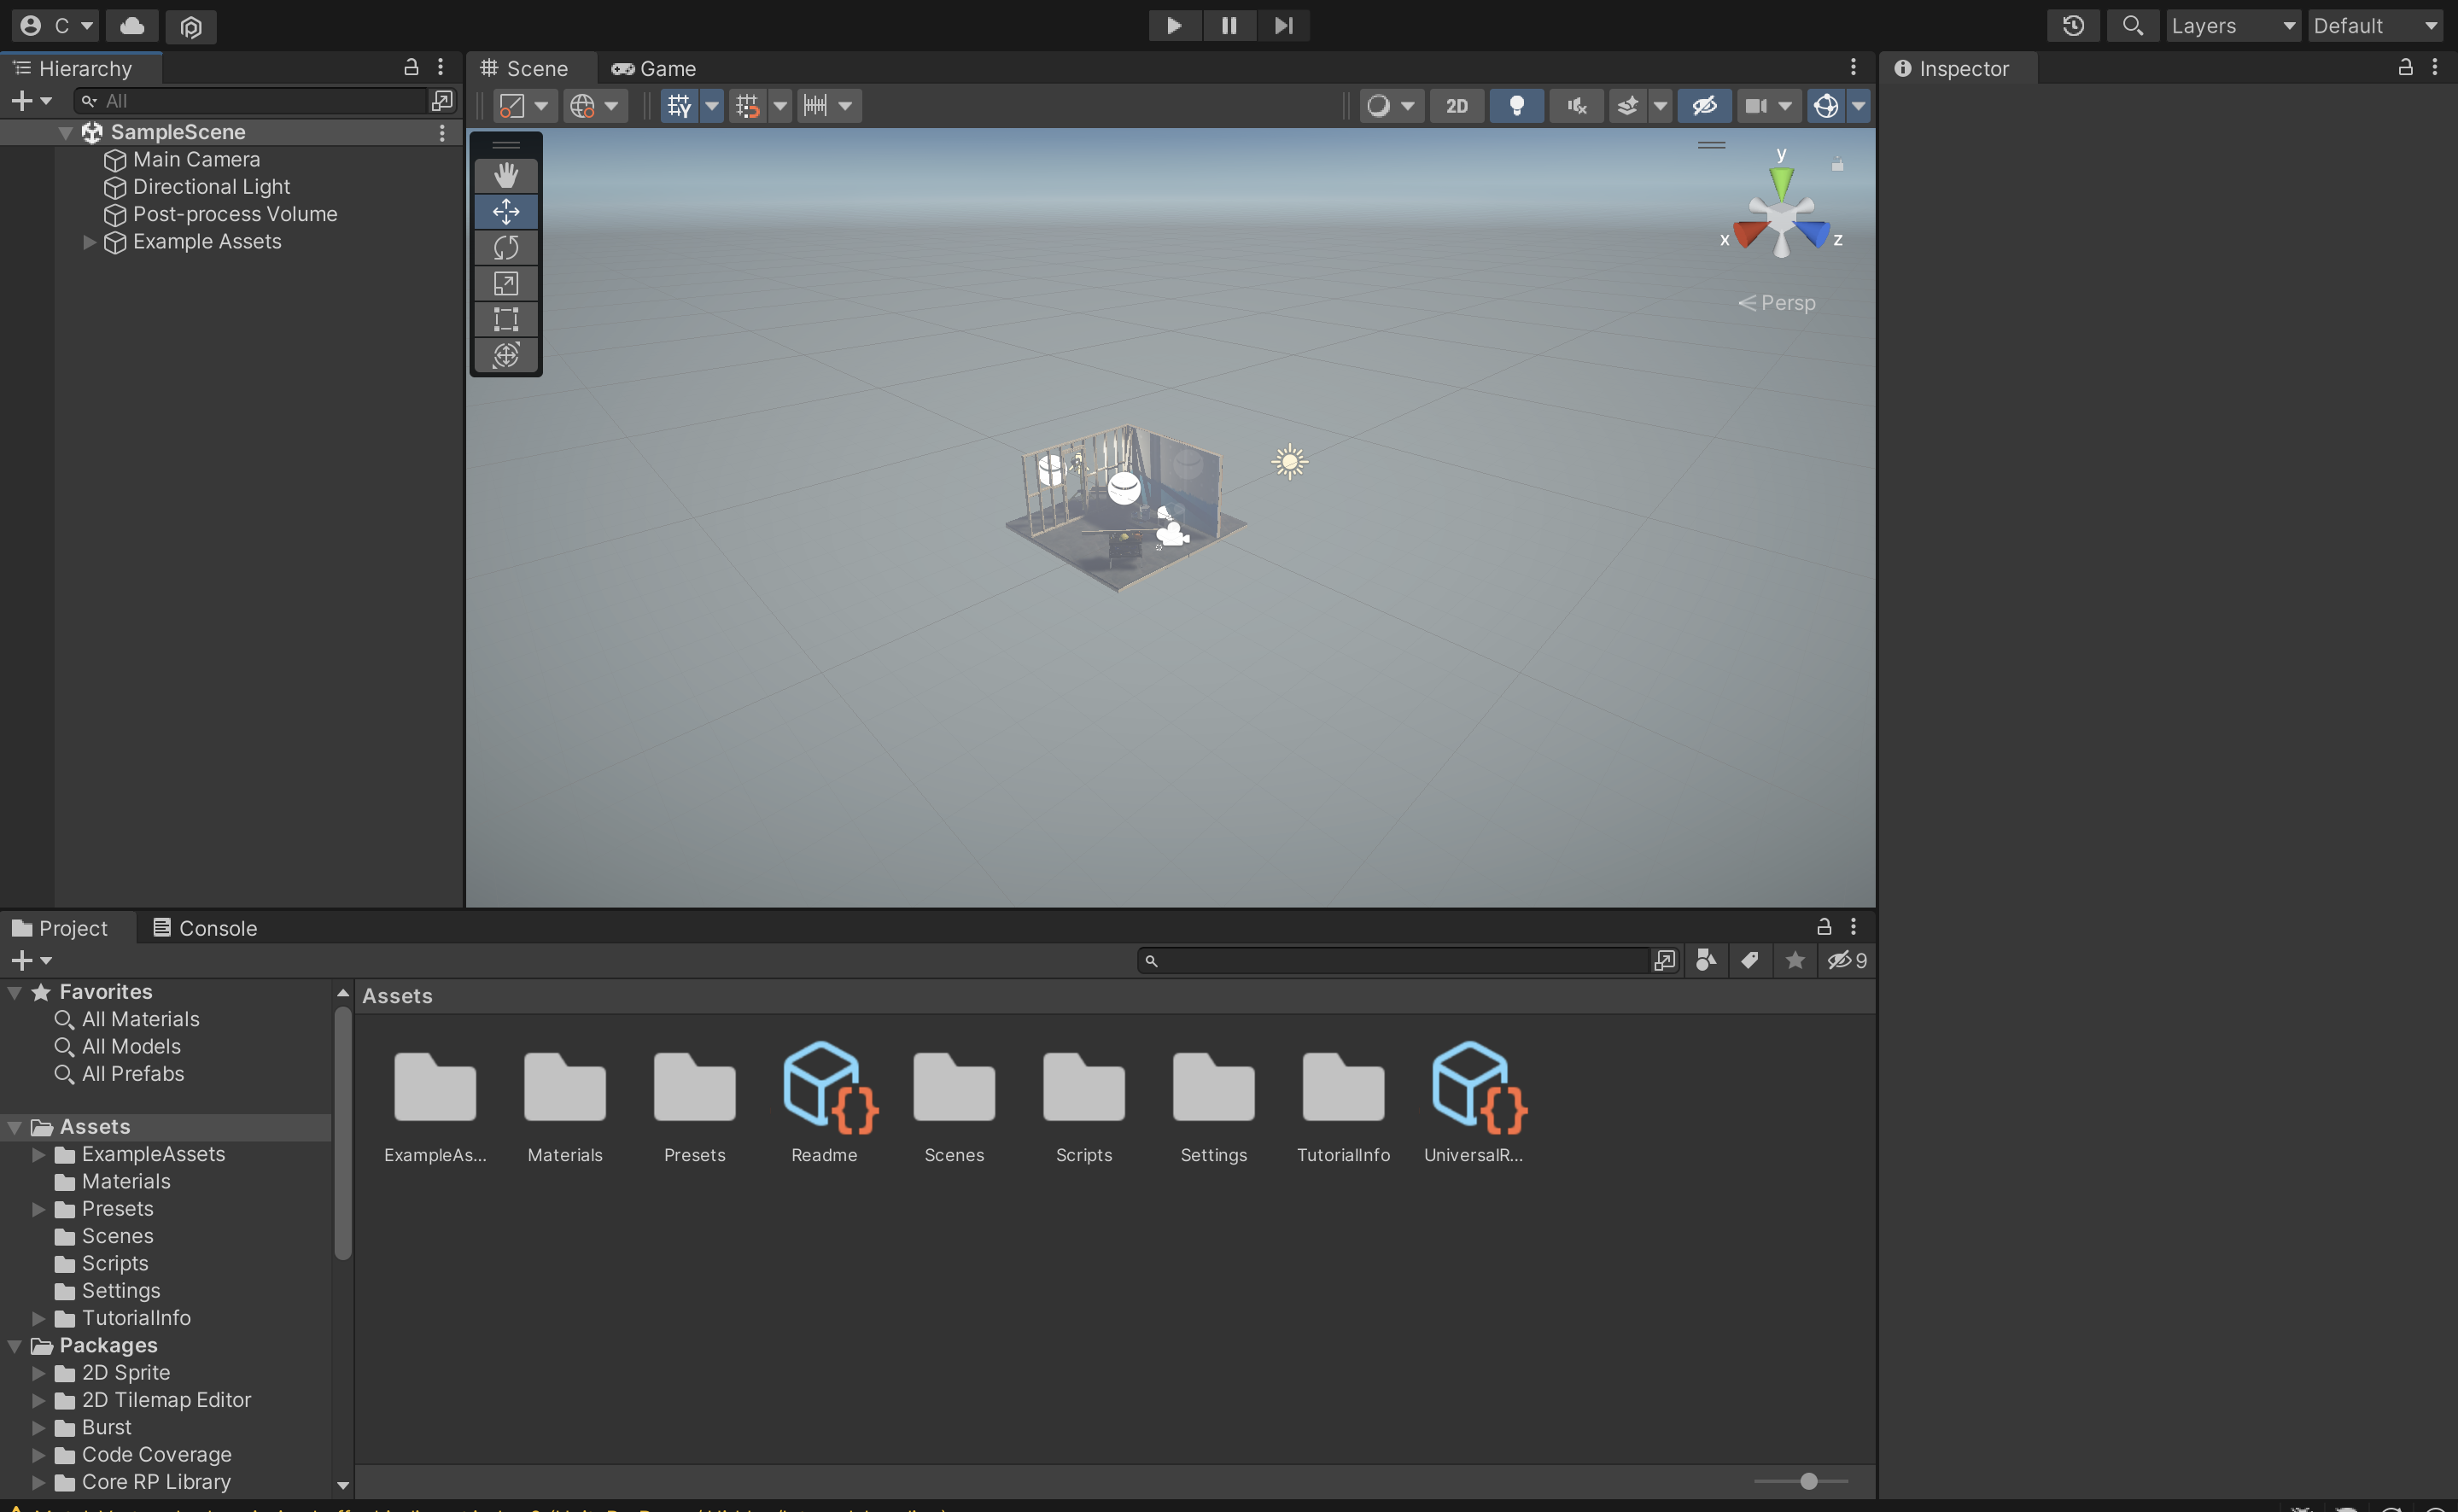Image resolution: width=2458 pixels, height=1512 pixels.
Task: Click the Project search field
Action: pyautogui.click(x=1393, y=961)
